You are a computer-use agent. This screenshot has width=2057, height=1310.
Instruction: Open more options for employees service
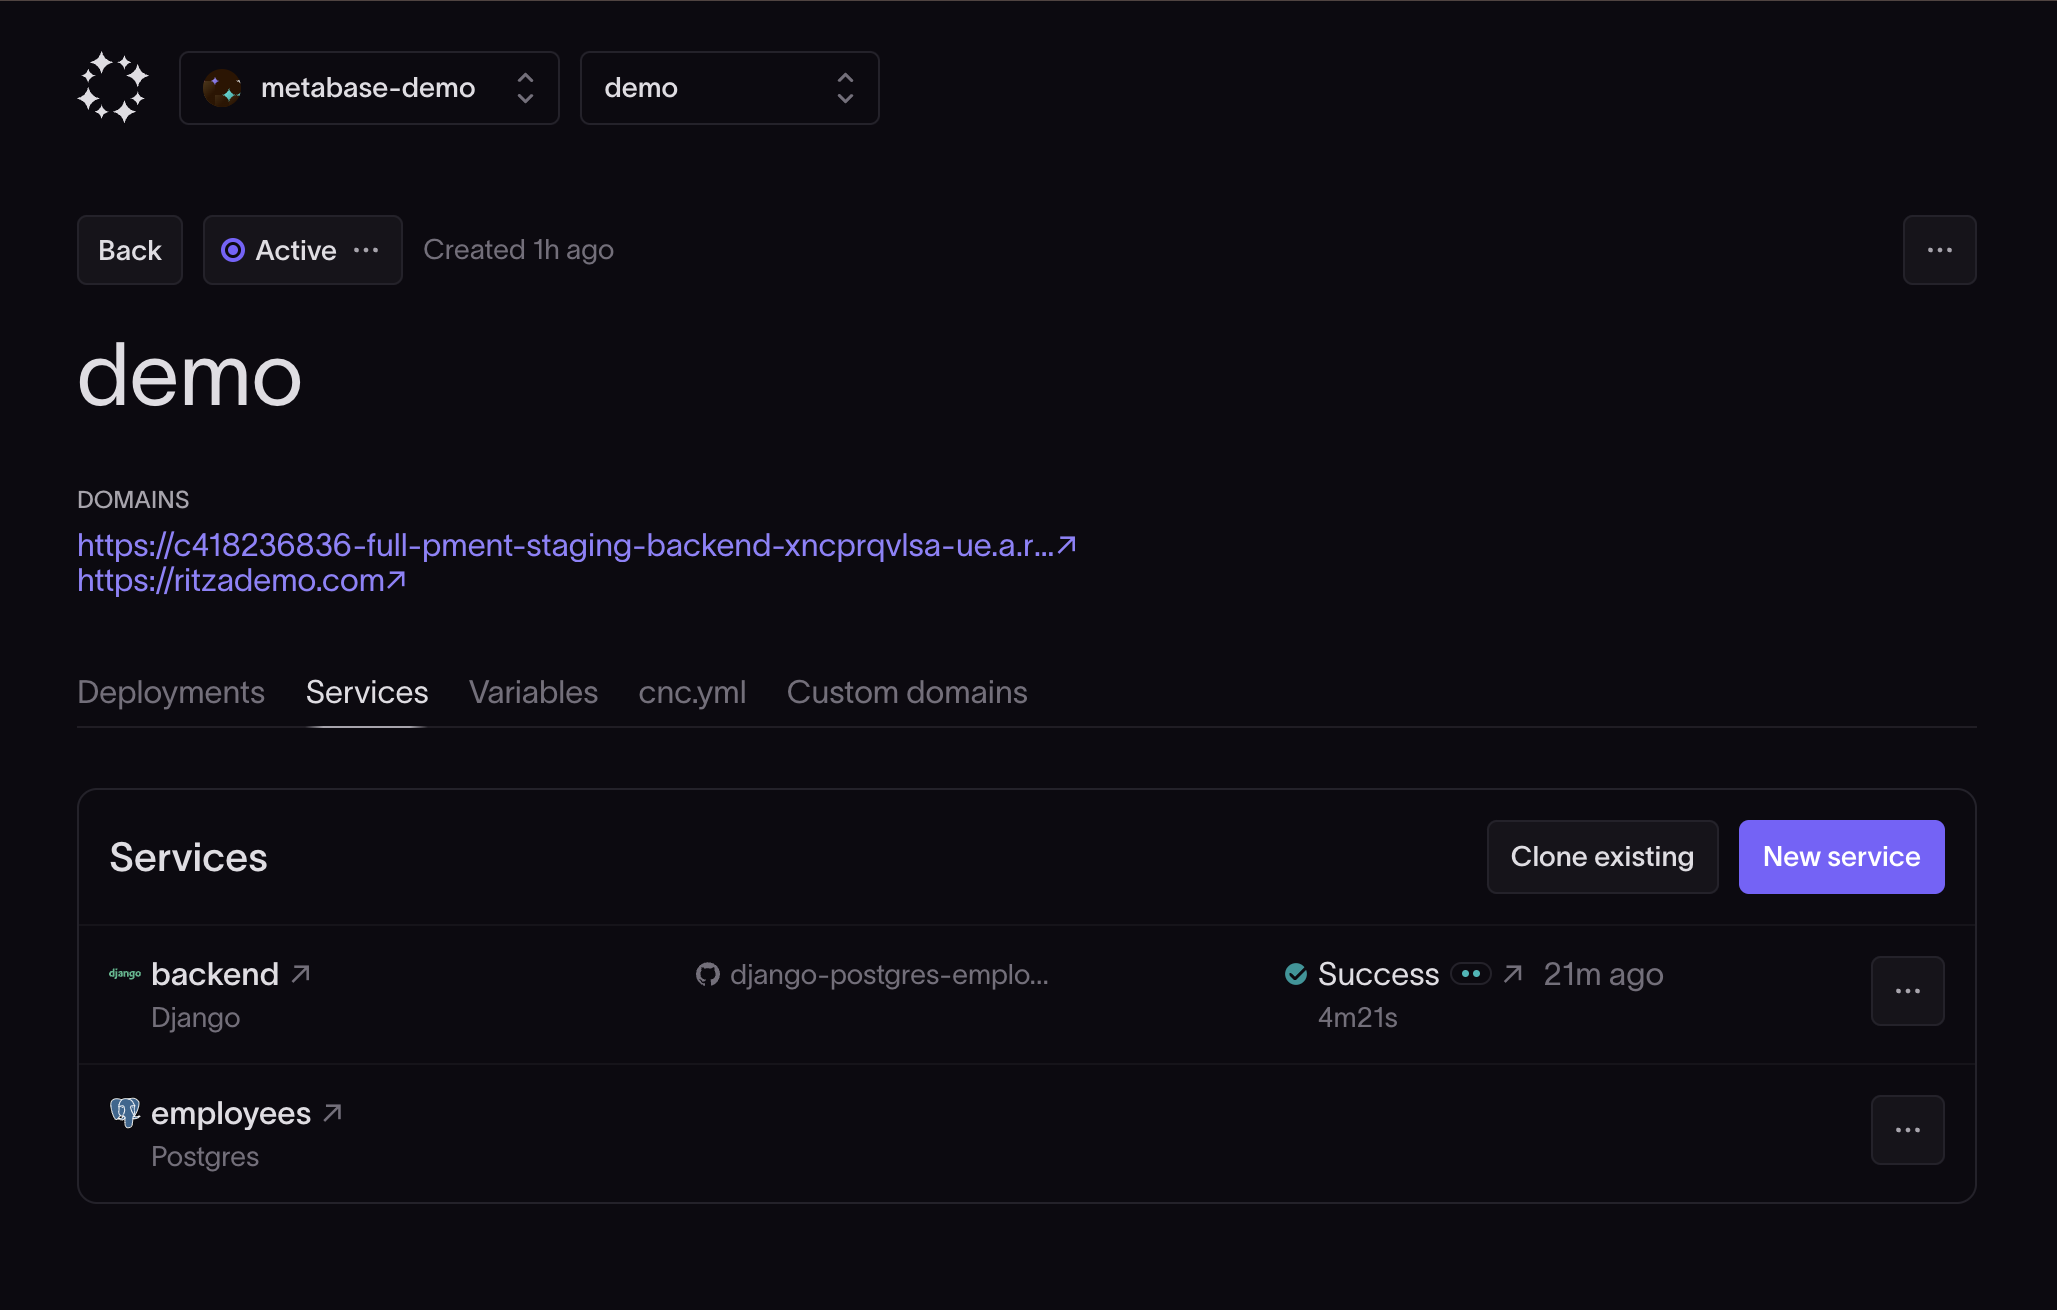click(x=1908, y=1130)
